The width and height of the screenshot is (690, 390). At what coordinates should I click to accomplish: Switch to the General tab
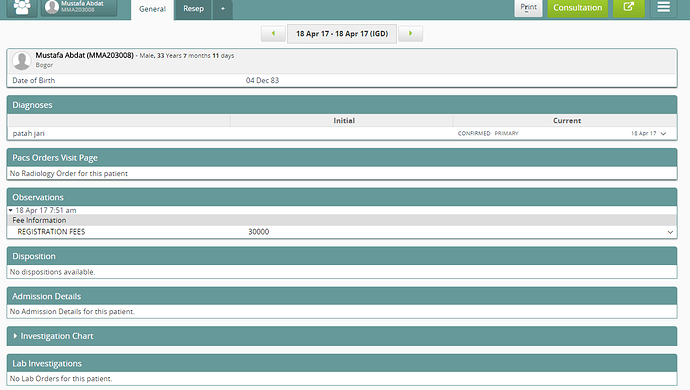(x=152, y=9)
